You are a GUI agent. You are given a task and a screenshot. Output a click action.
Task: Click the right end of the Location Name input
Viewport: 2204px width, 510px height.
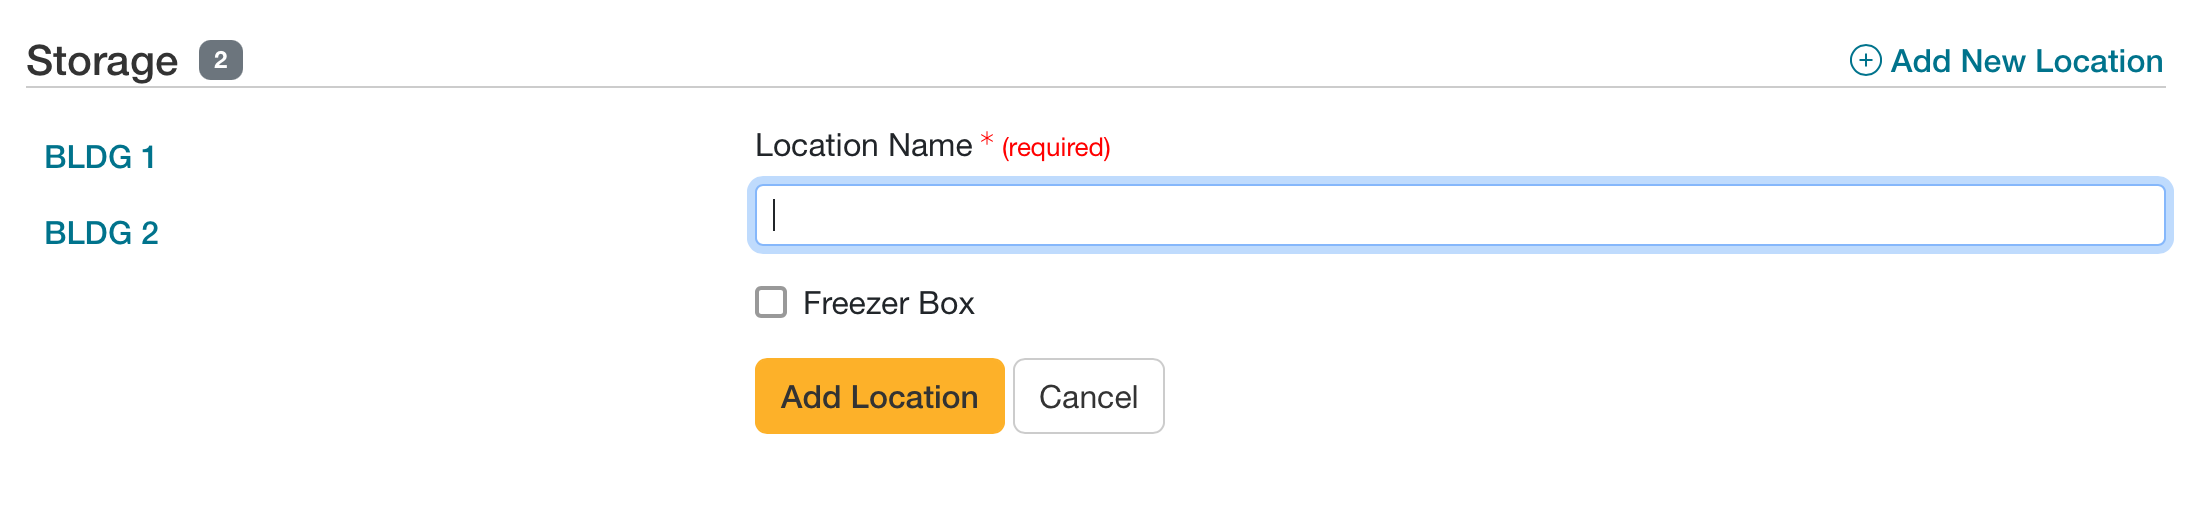[x=2140, y=215]
